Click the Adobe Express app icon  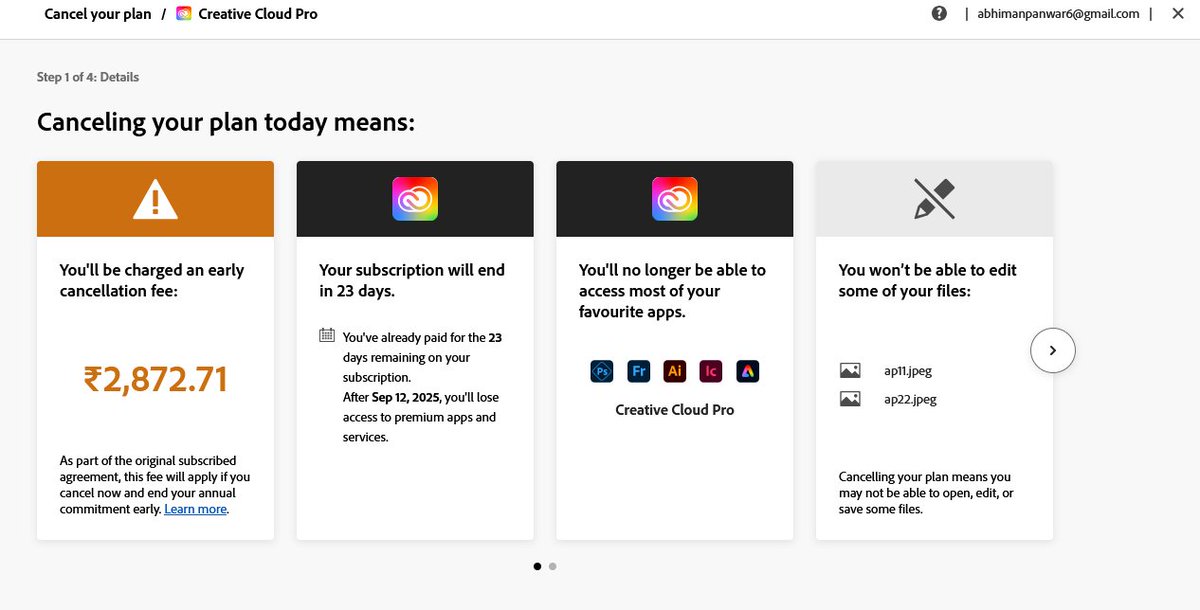point(748,371)
